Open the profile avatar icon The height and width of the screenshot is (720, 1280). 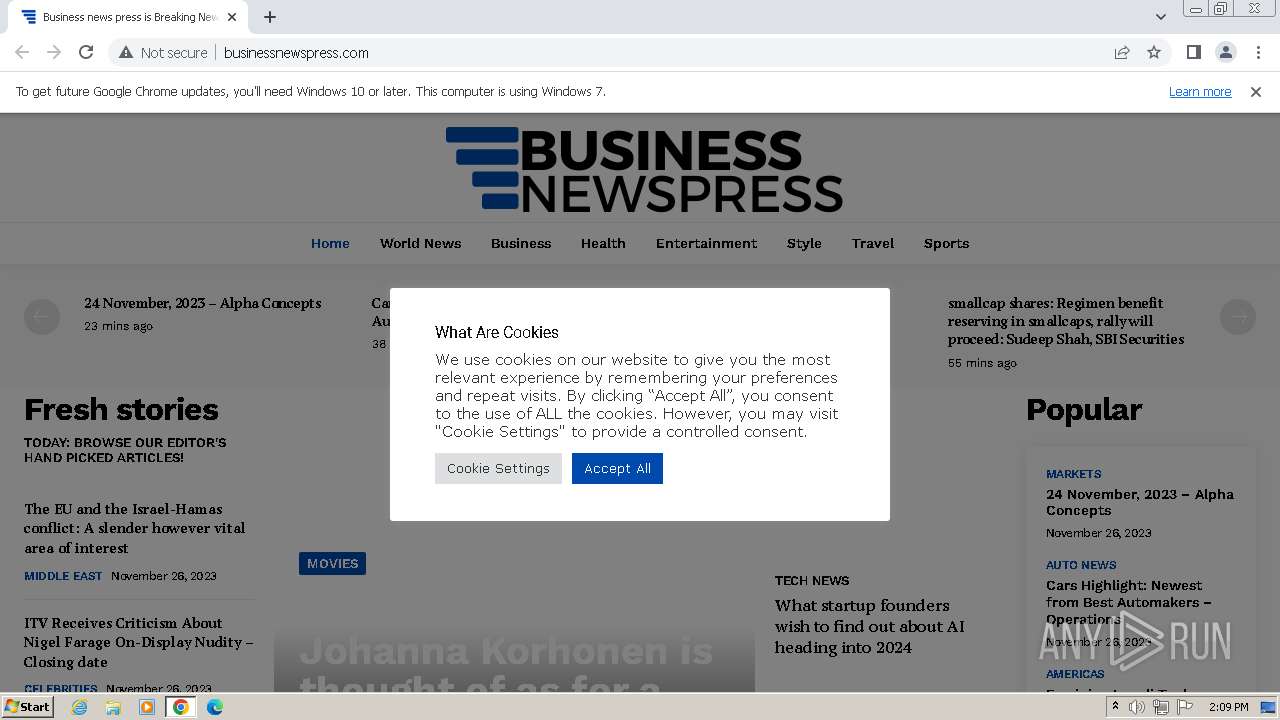point(1225,52)
